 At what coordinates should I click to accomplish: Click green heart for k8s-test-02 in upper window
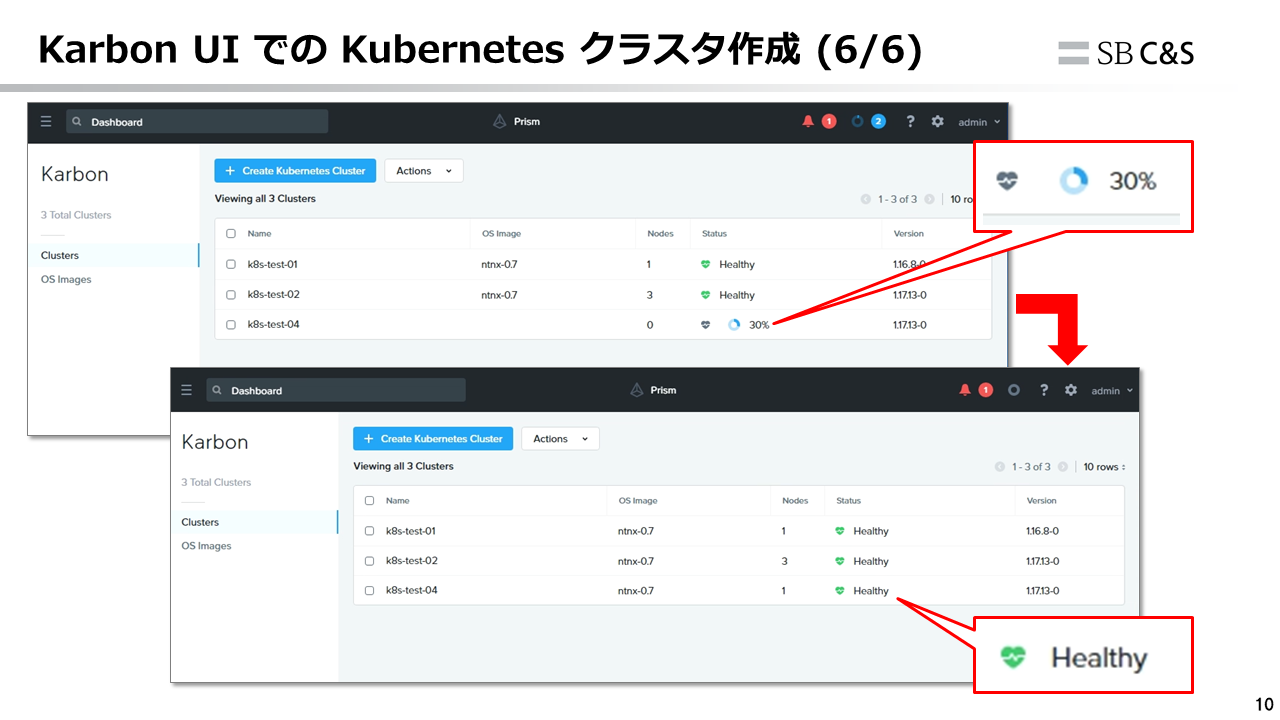click(x=706, y=295)
